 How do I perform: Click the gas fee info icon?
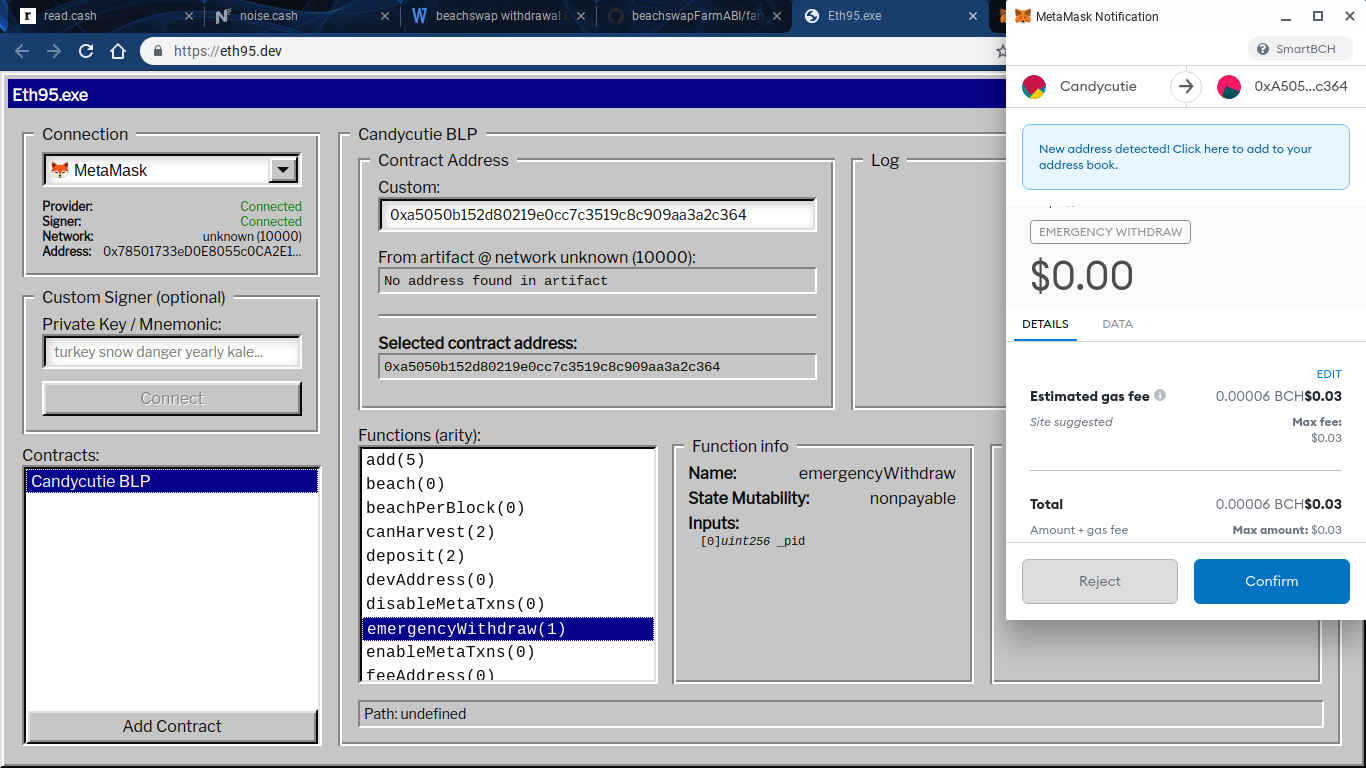pos(1160,396)
